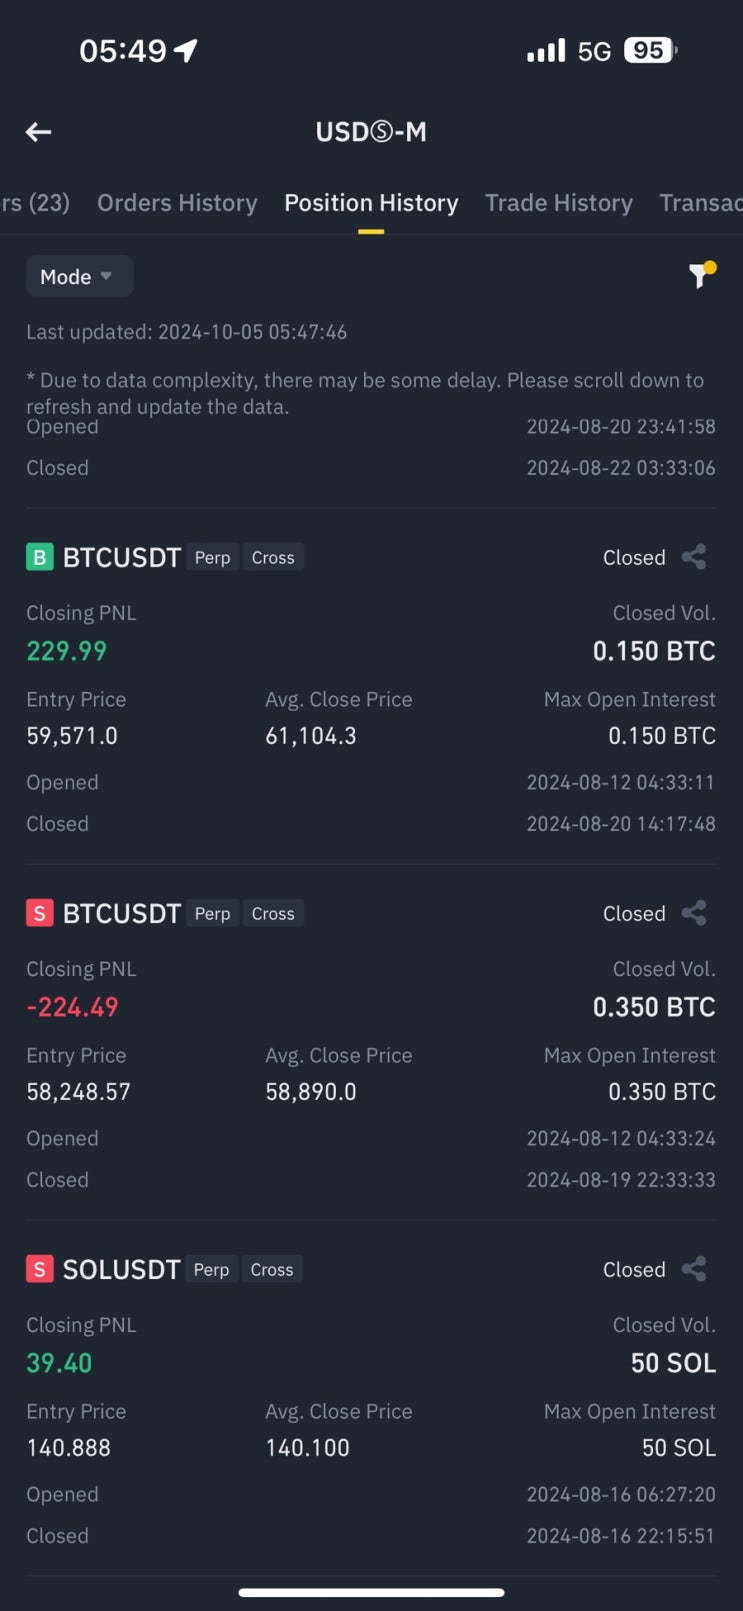Tap the battery indicator in status bar
743x1611 pixels.
(x=650, y=50)
